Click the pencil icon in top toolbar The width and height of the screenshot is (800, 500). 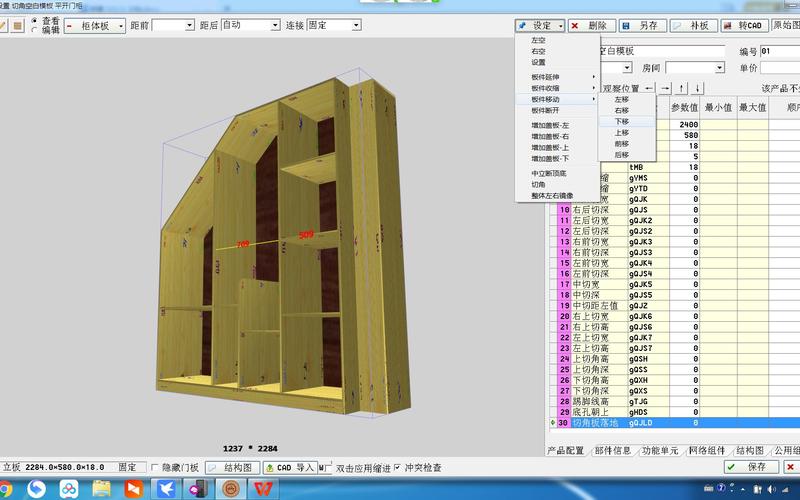(x=3, y=26)
